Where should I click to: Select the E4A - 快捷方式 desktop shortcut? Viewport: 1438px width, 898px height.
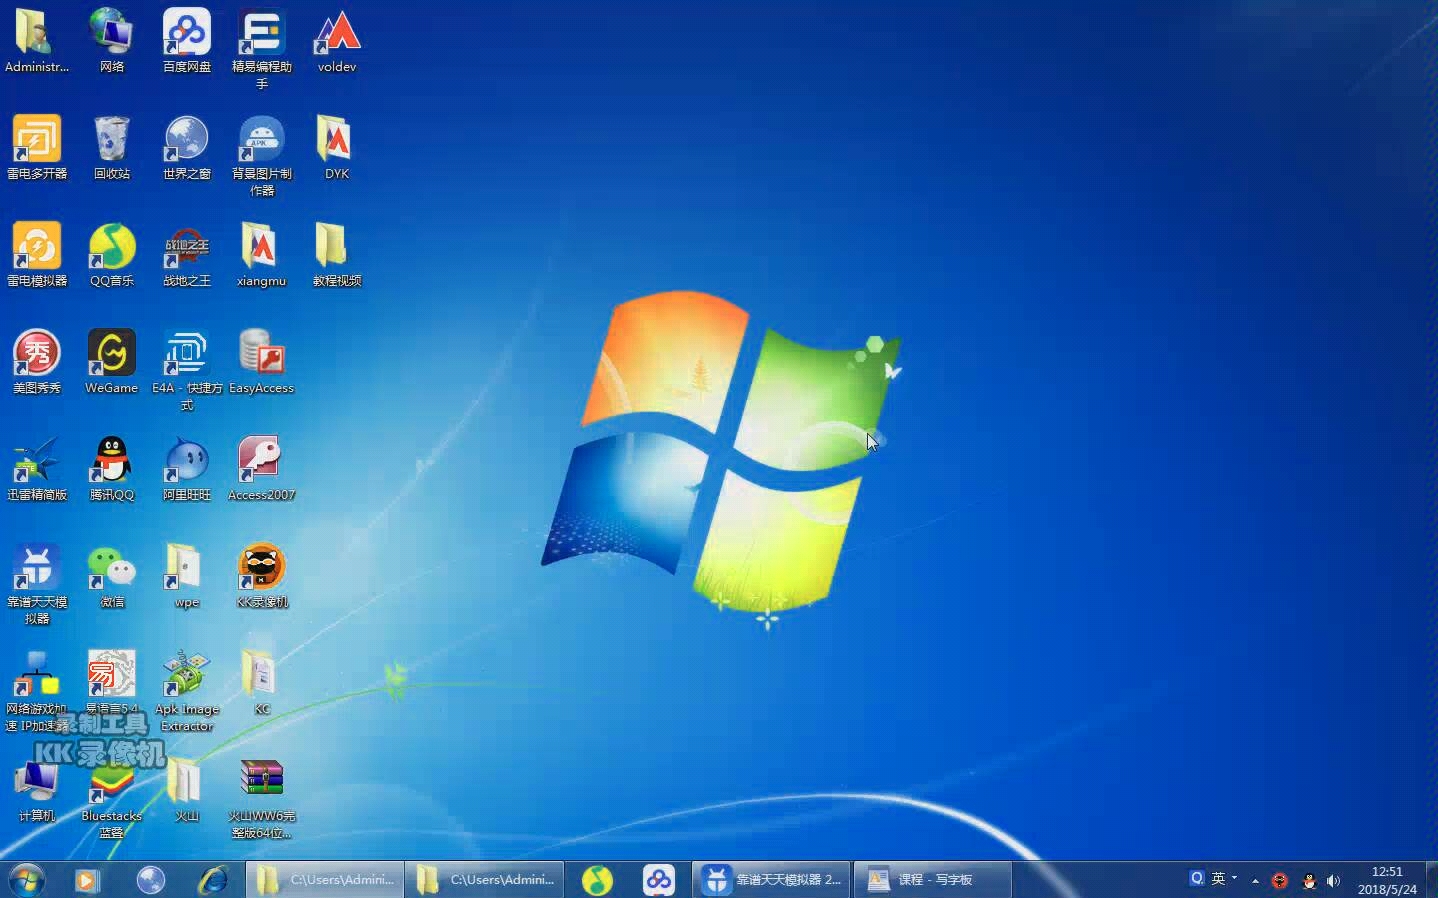(x=187, y=370)
